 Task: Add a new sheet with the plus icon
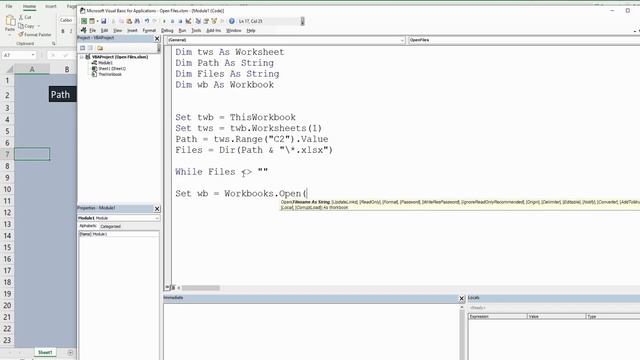tap(70, 352)
